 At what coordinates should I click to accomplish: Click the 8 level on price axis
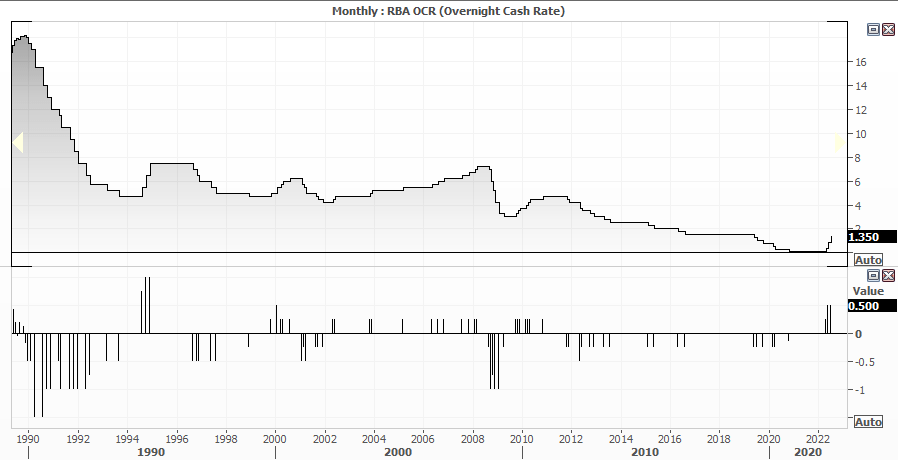[858, 158]
